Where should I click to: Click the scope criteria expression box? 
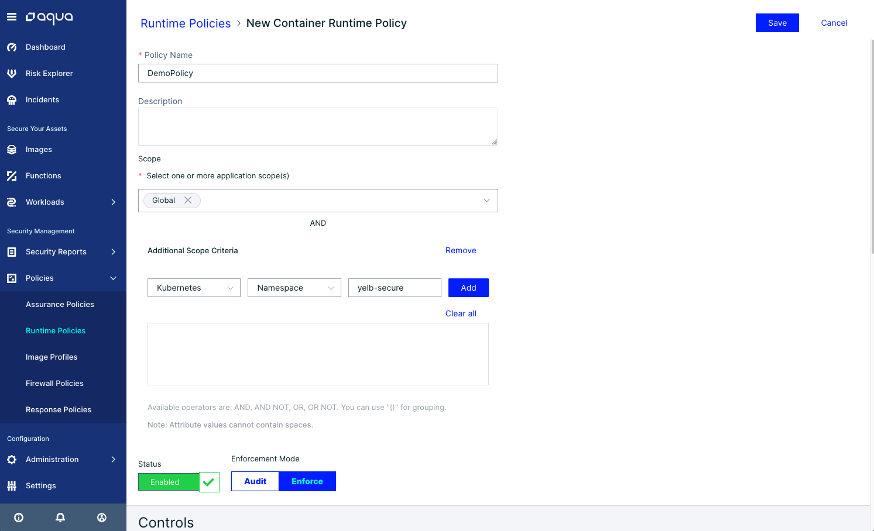[x=318, y=354]
